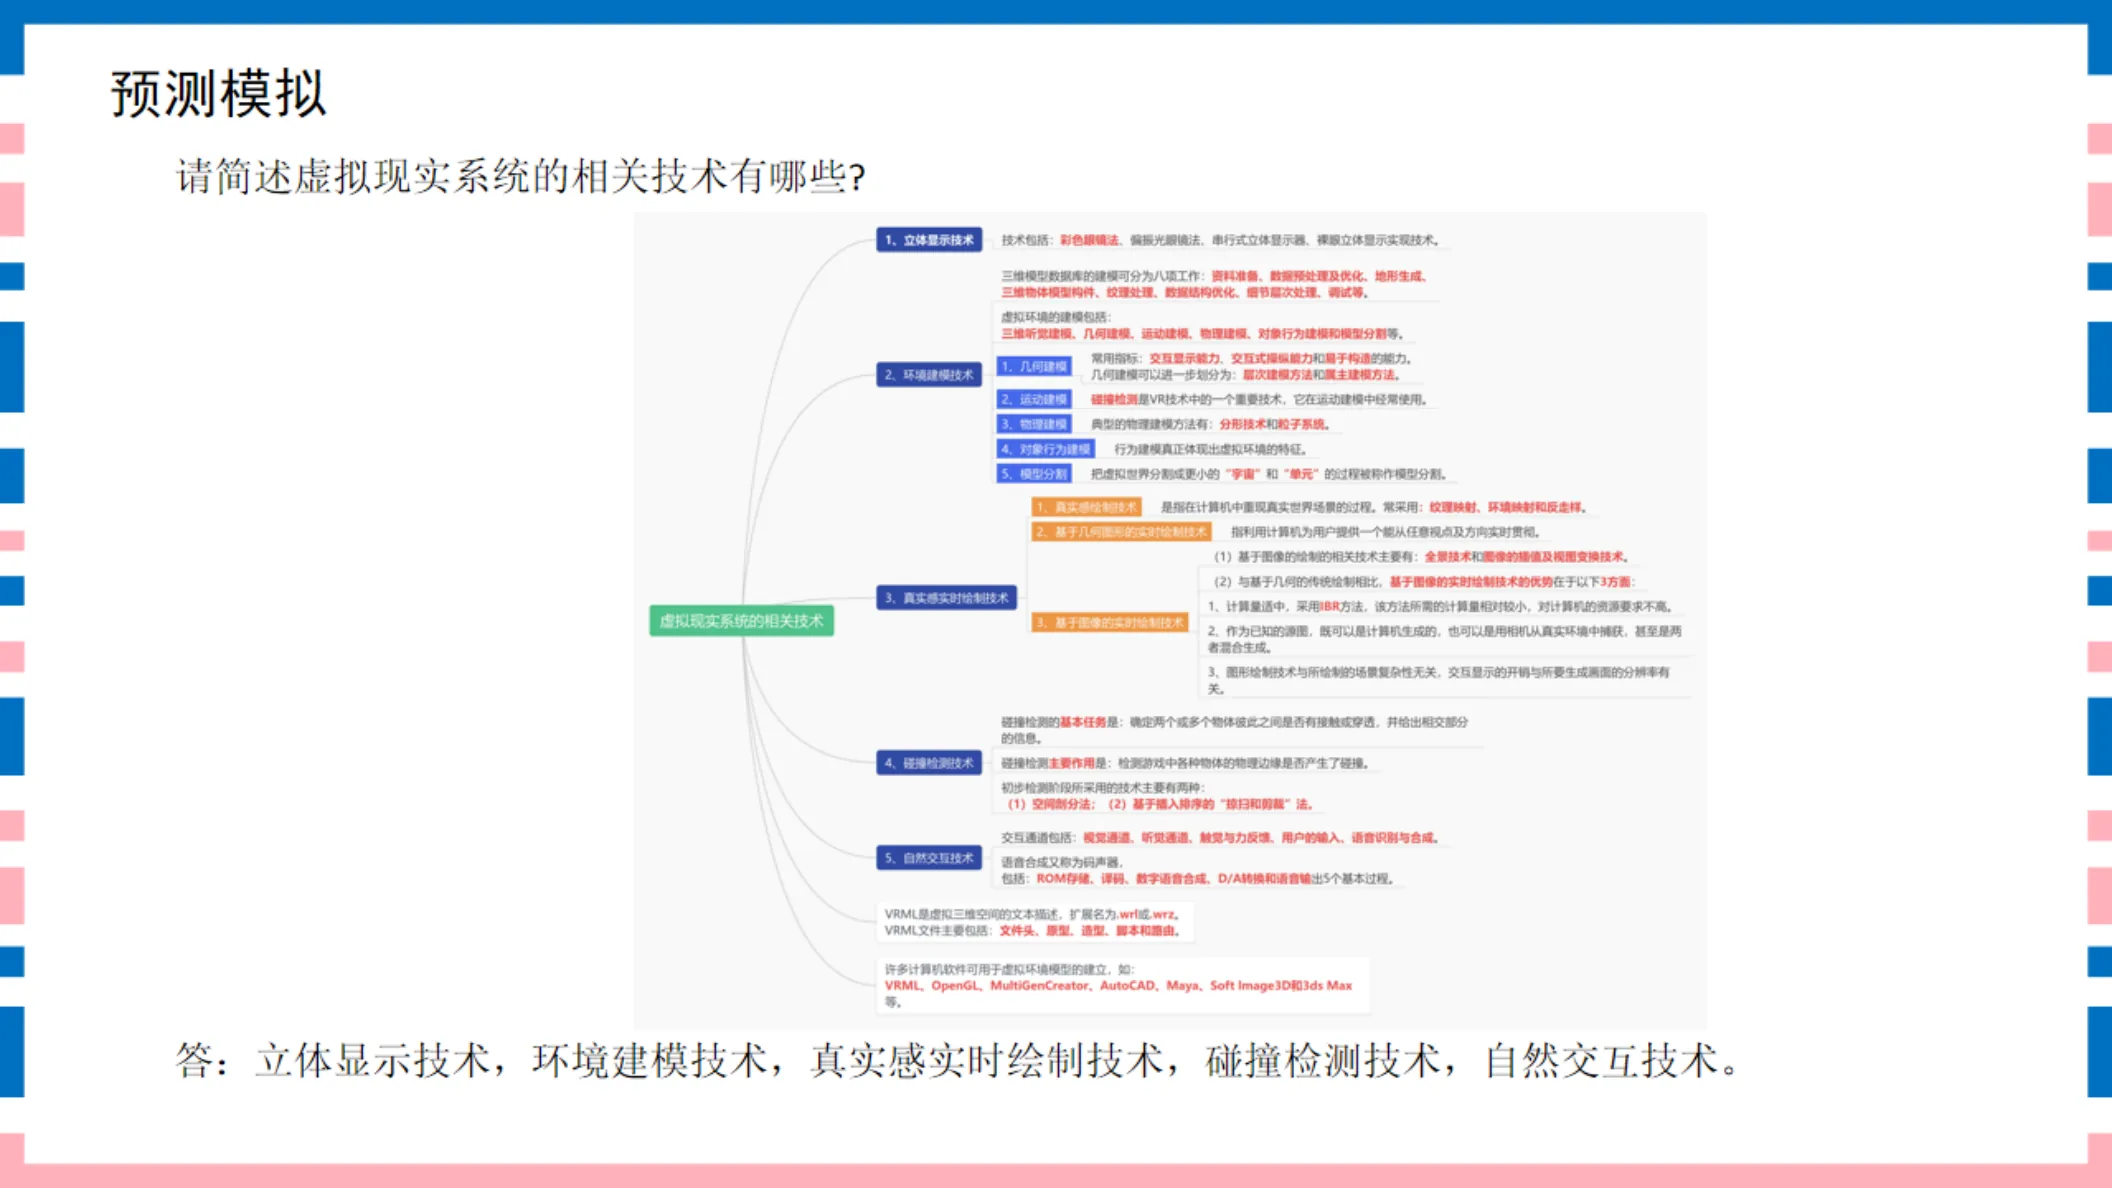Click the sub-node 2、运动建模
The height and width of the screenshot is (1188, 2112).
1034,399
